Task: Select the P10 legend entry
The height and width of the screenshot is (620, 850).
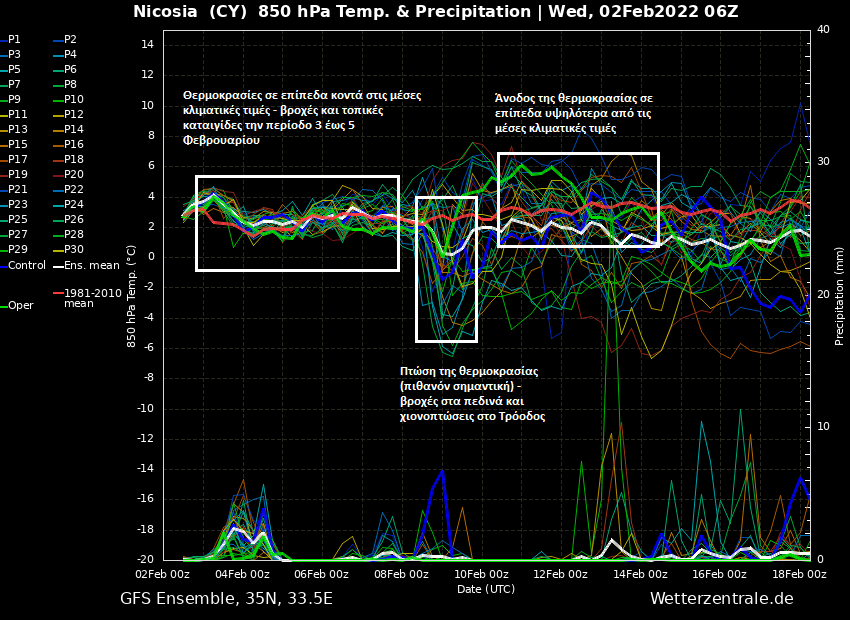Action: pyautogui.click(x=73, y=99)
